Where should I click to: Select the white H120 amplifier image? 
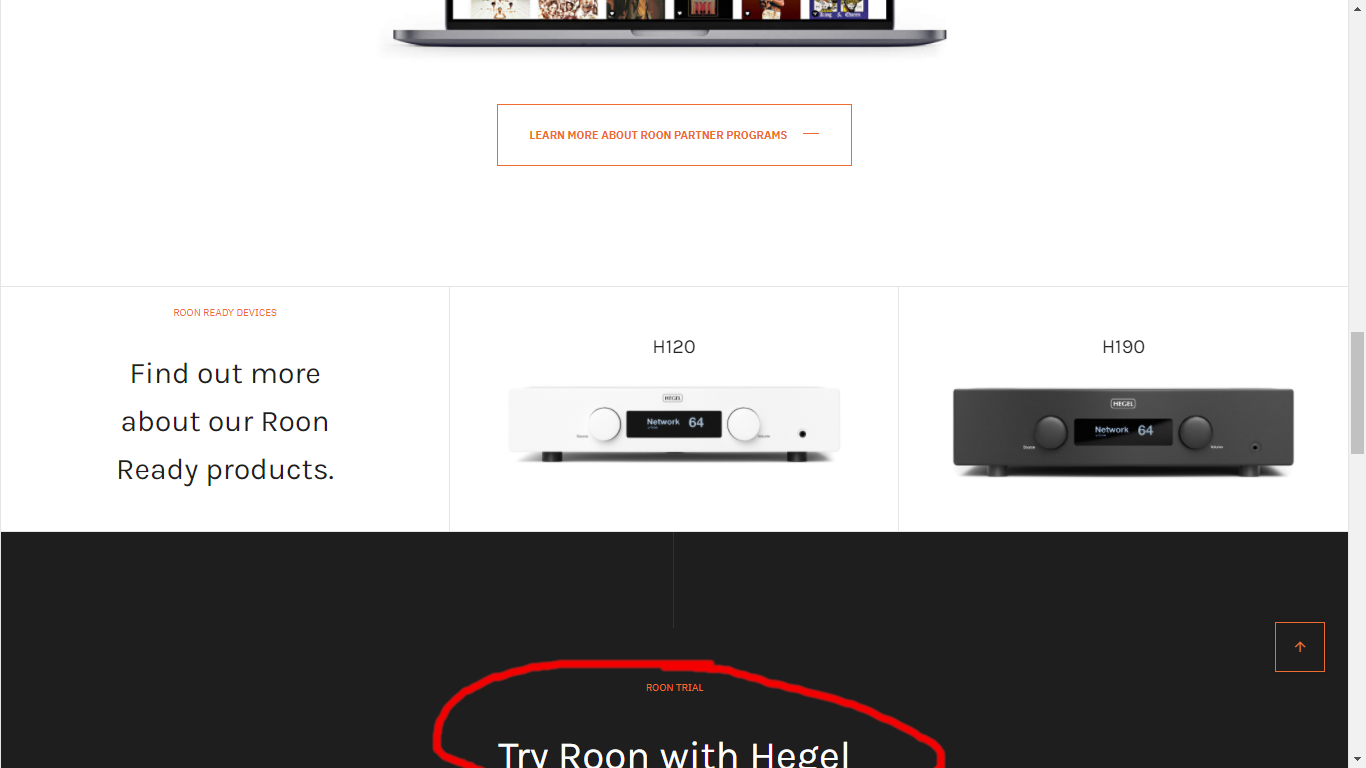coord(674,424)
